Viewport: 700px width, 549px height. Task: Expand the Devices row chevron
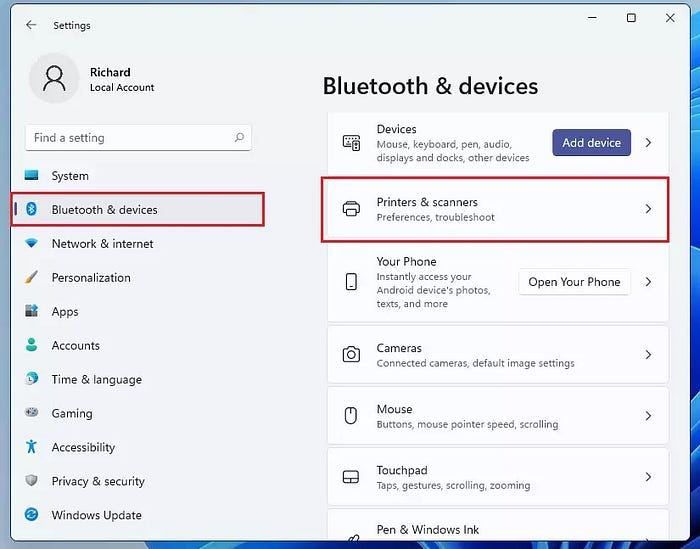[648, 143]
